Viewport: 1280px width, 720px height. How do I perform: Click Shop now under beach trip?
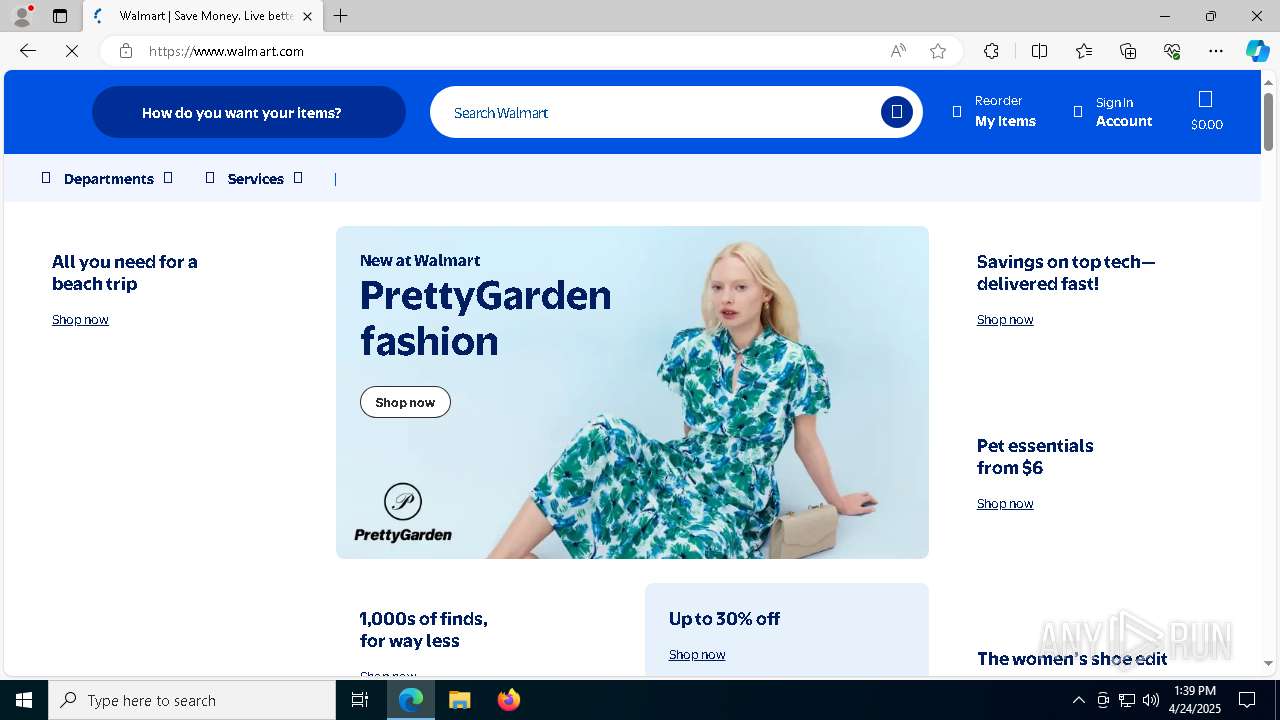(x=80, y=319)
